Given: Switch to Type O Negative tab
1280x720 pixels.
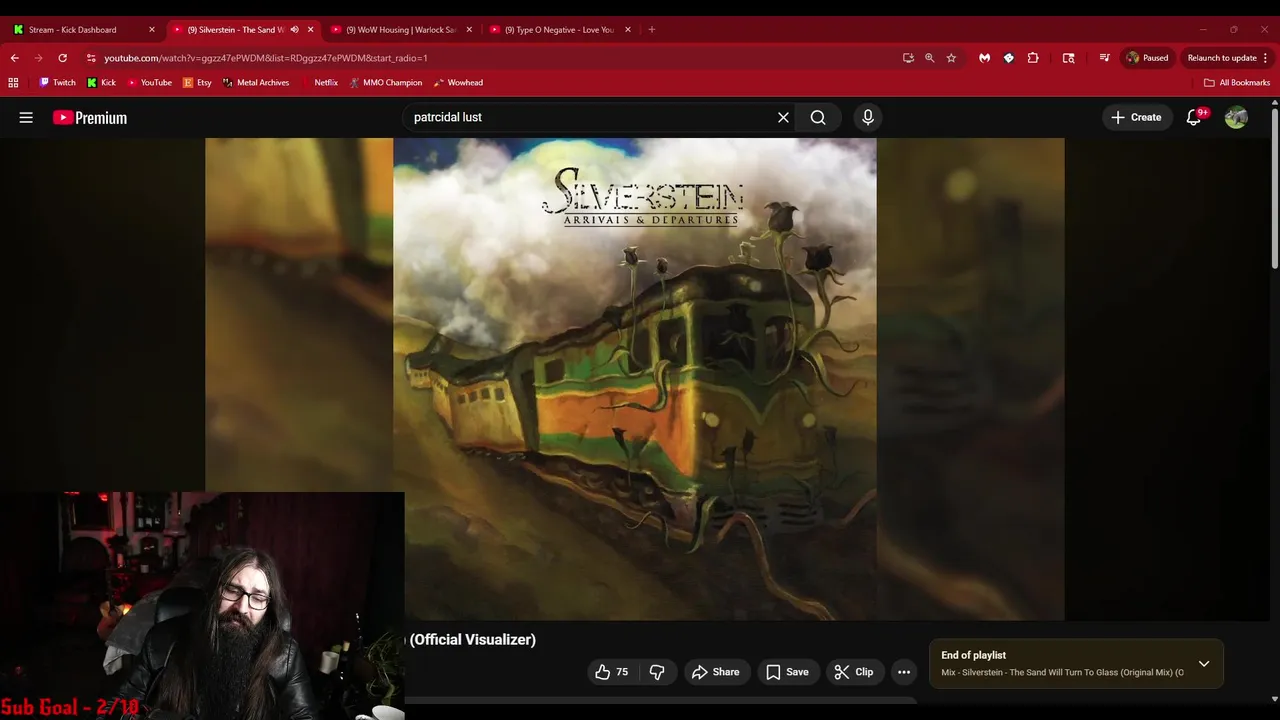Looking at the screenshot, I should [558, 30].
